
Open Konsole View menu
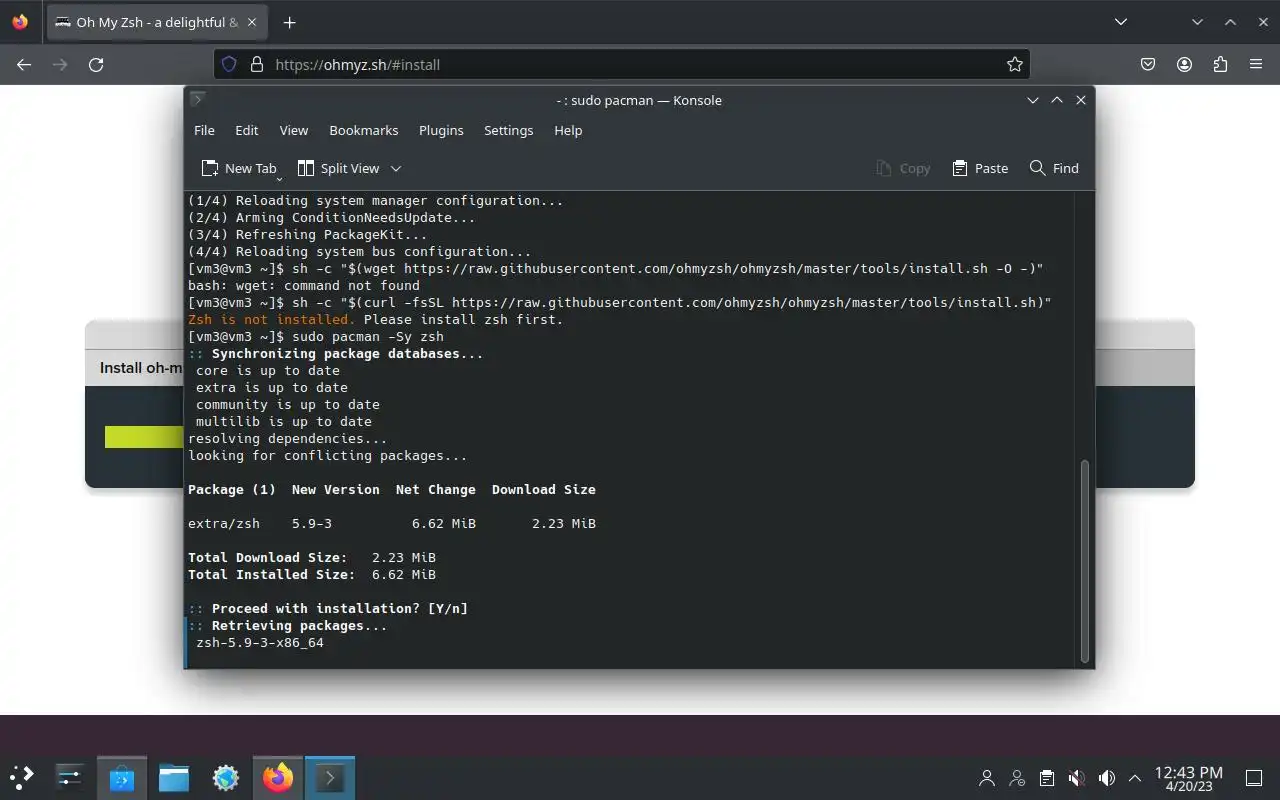293,130
